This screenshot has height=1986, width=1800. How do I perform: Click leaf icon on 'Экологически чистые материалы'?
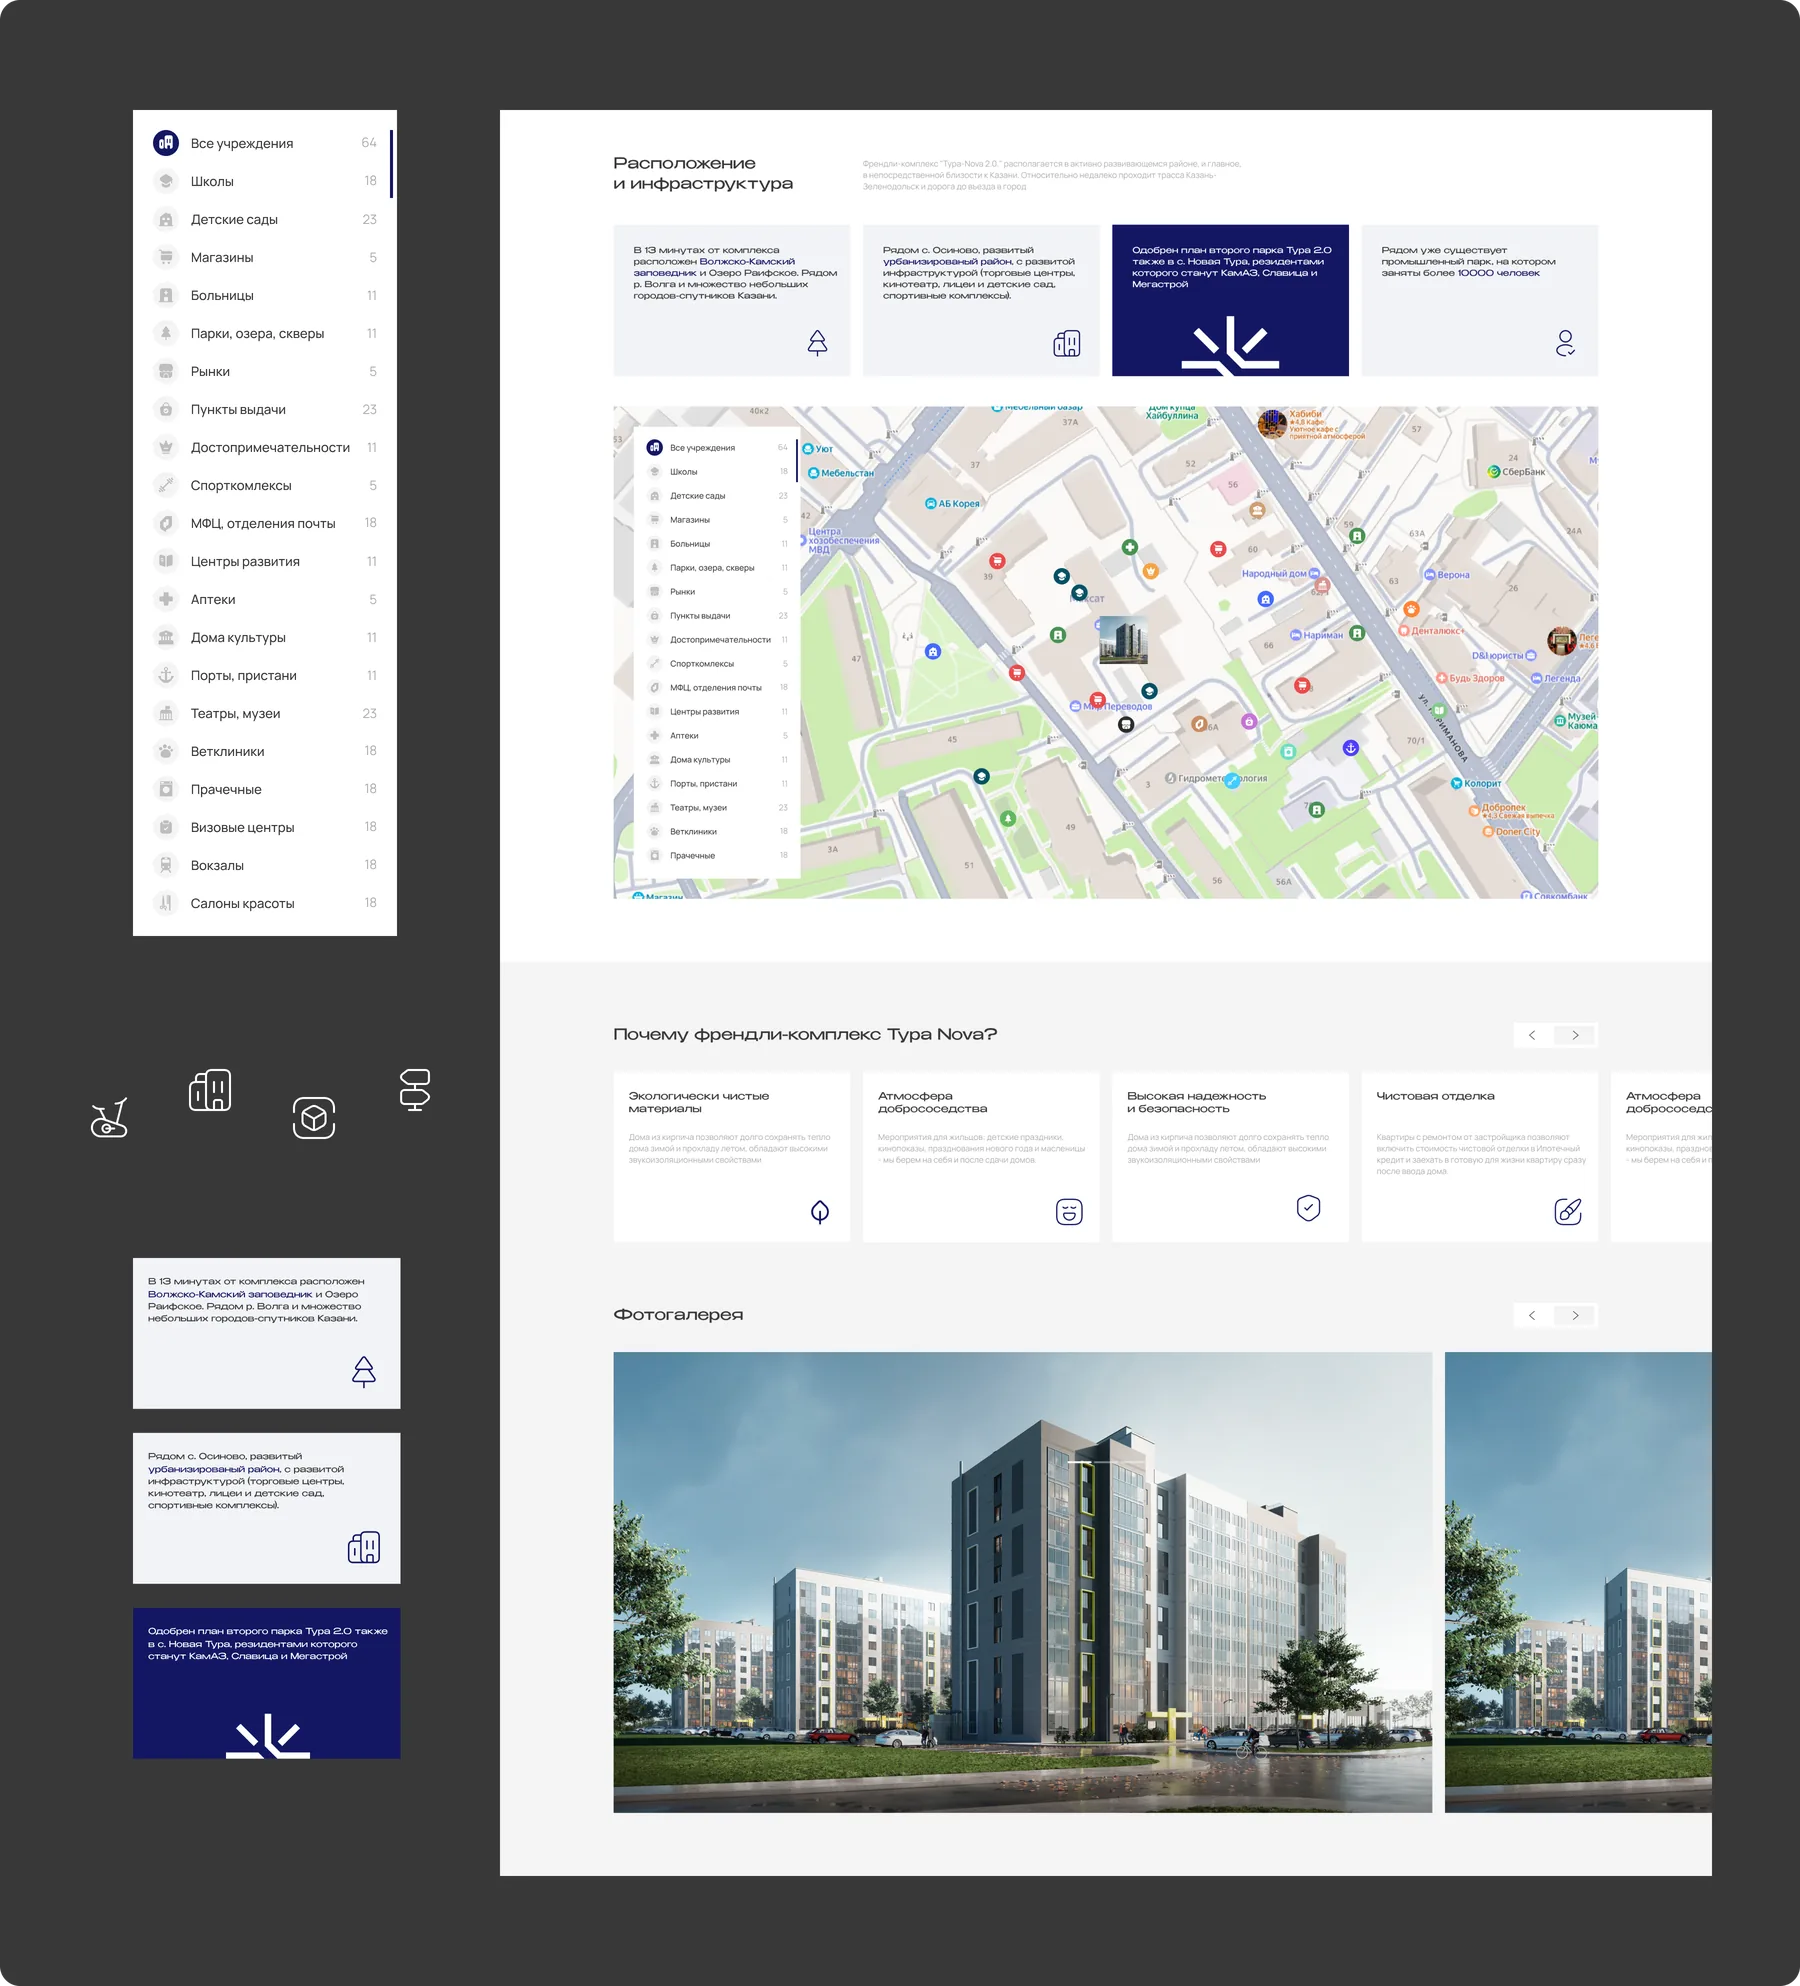[x=820, y=1211]
